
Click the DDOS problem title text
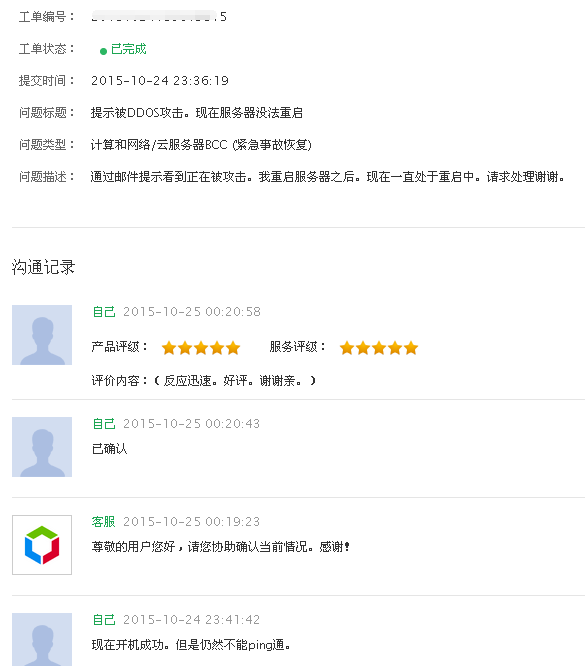(197, 113)
